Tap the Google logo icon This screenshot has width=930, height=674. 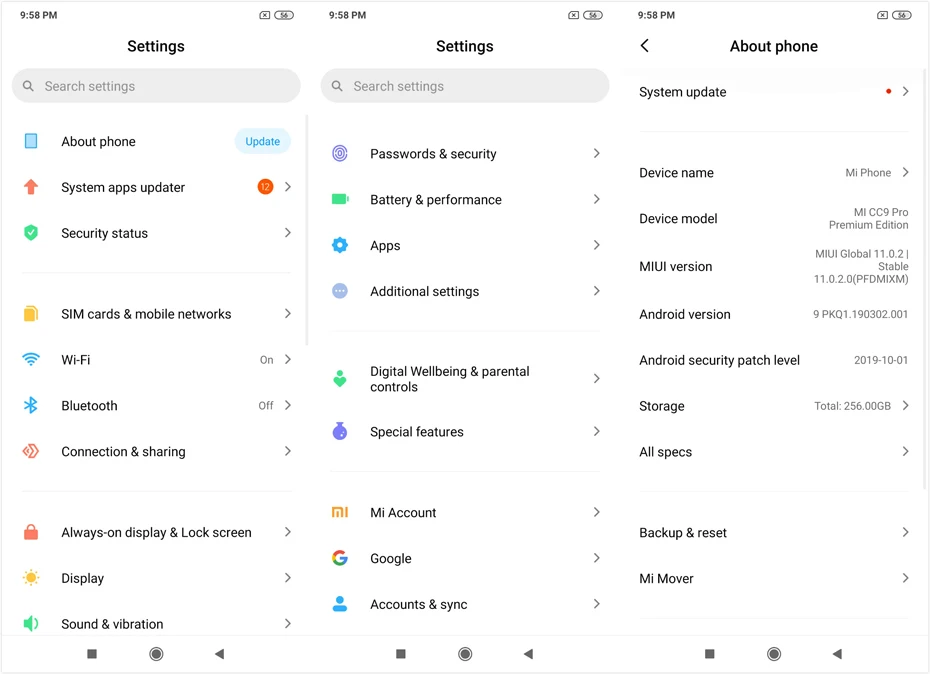pos(340,558)
